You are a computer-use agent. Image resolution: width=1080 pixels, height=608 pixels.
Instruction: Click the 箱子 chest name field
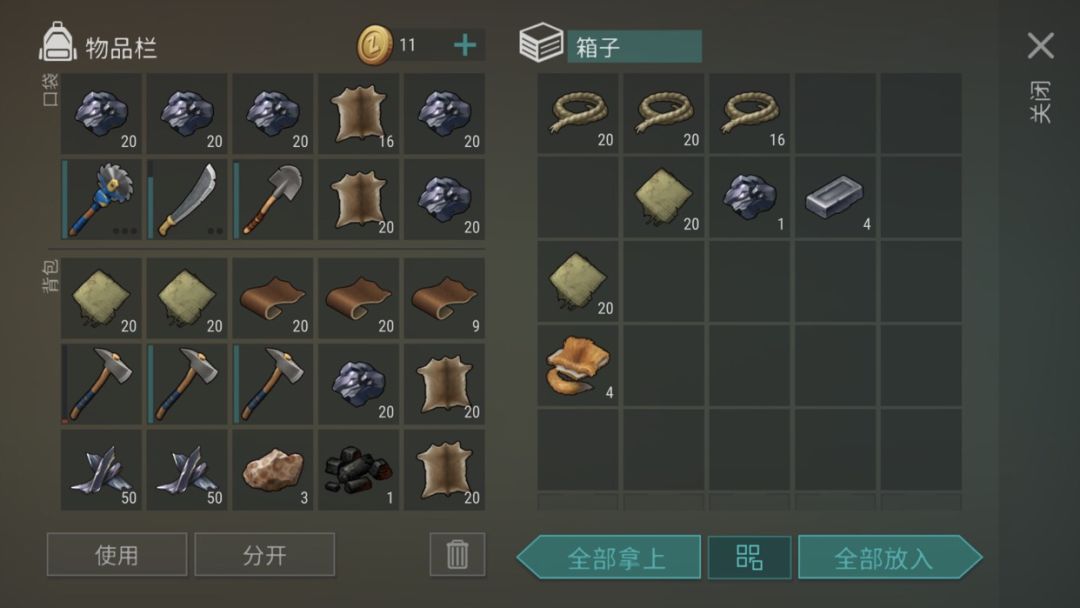(x=634, y=46)
